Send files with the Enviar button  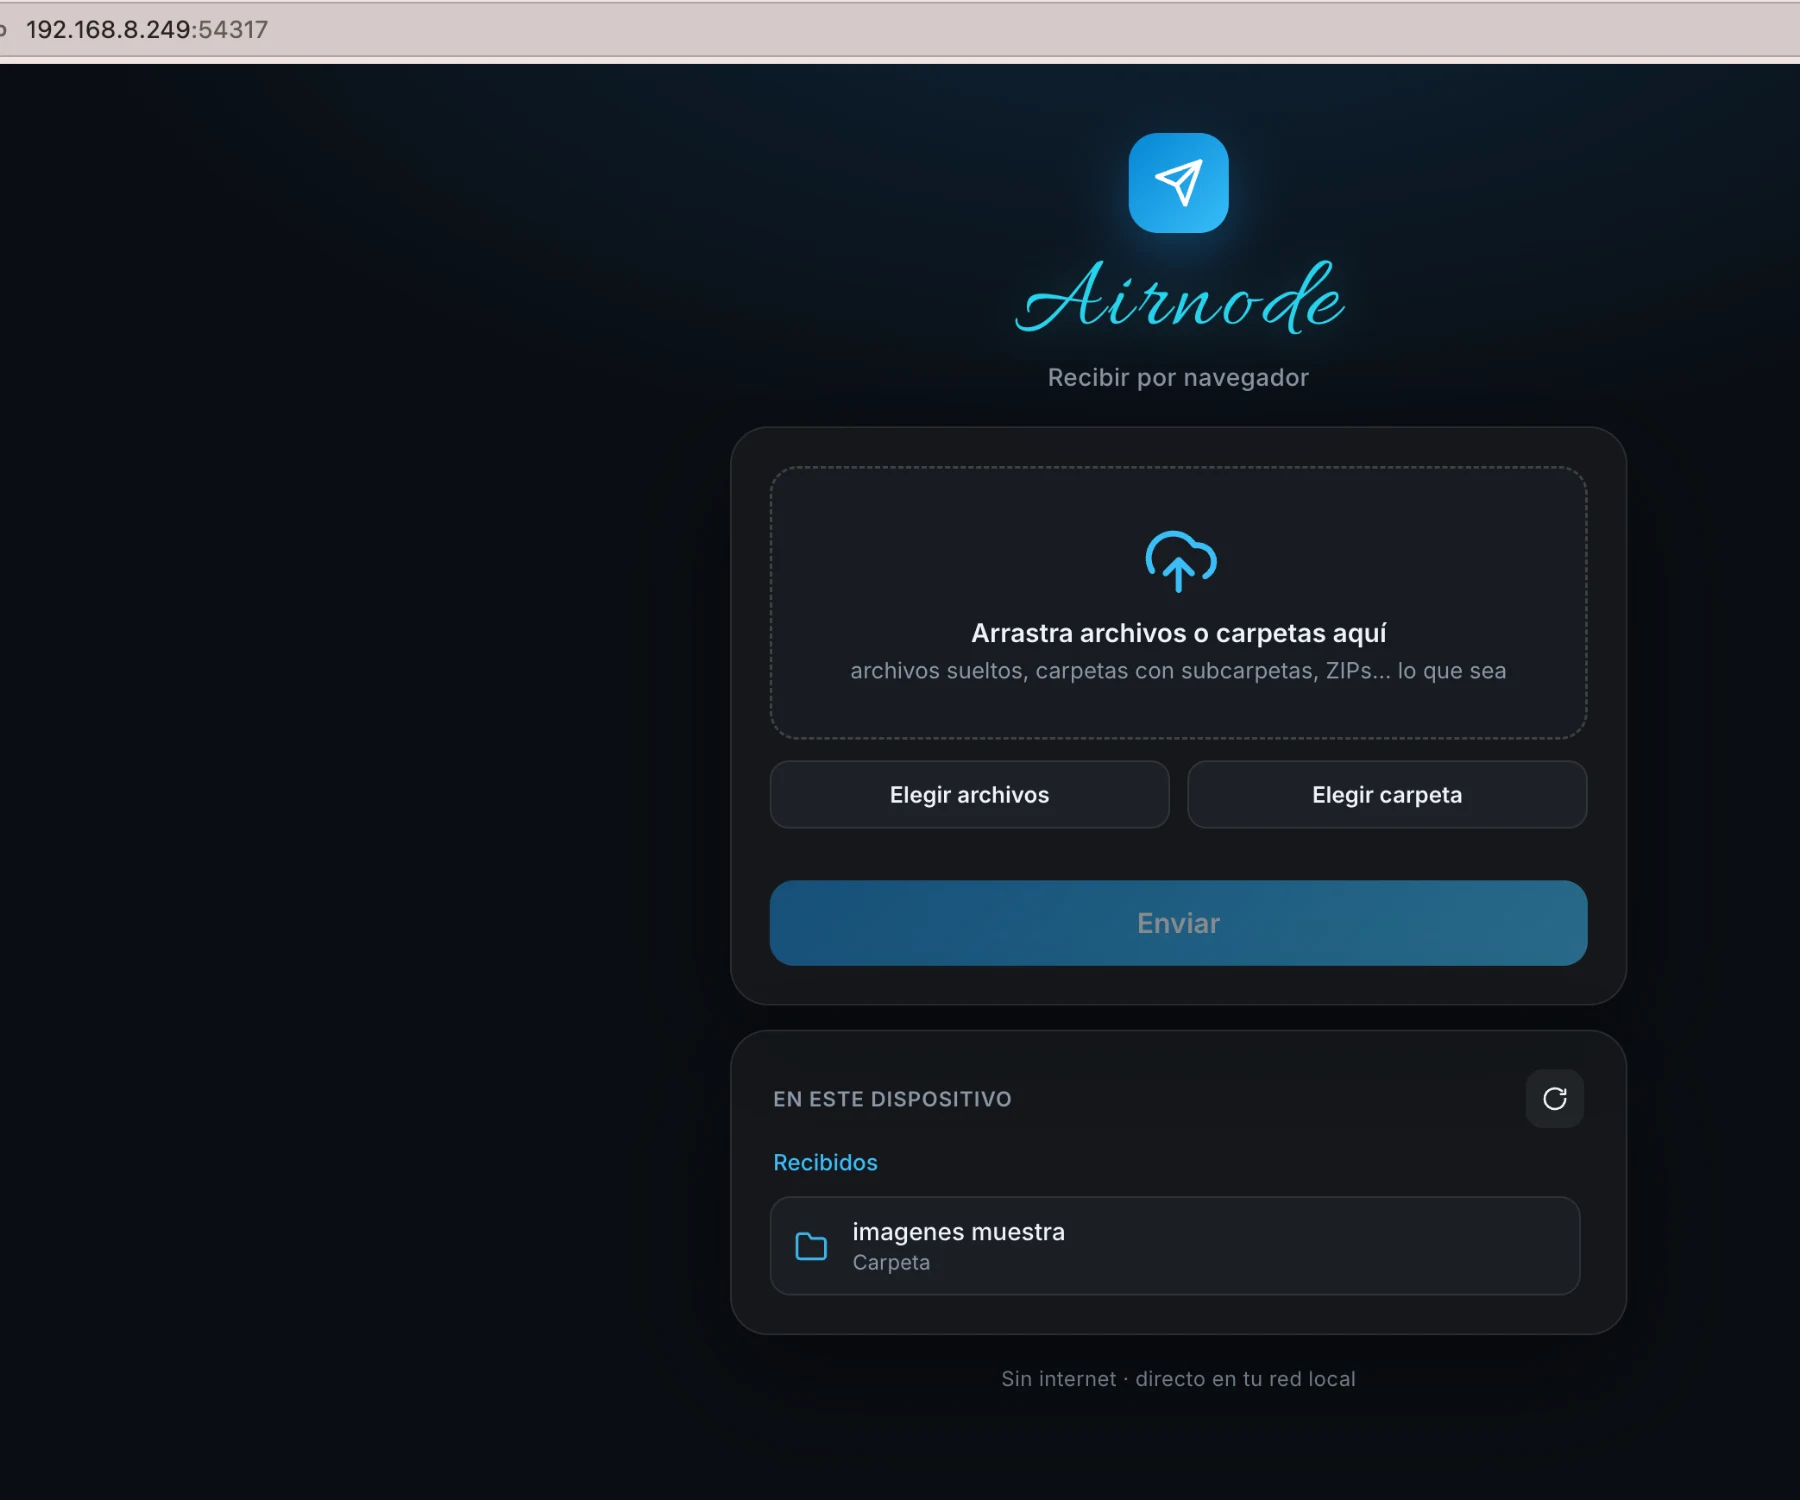[x=1178, y=923]
